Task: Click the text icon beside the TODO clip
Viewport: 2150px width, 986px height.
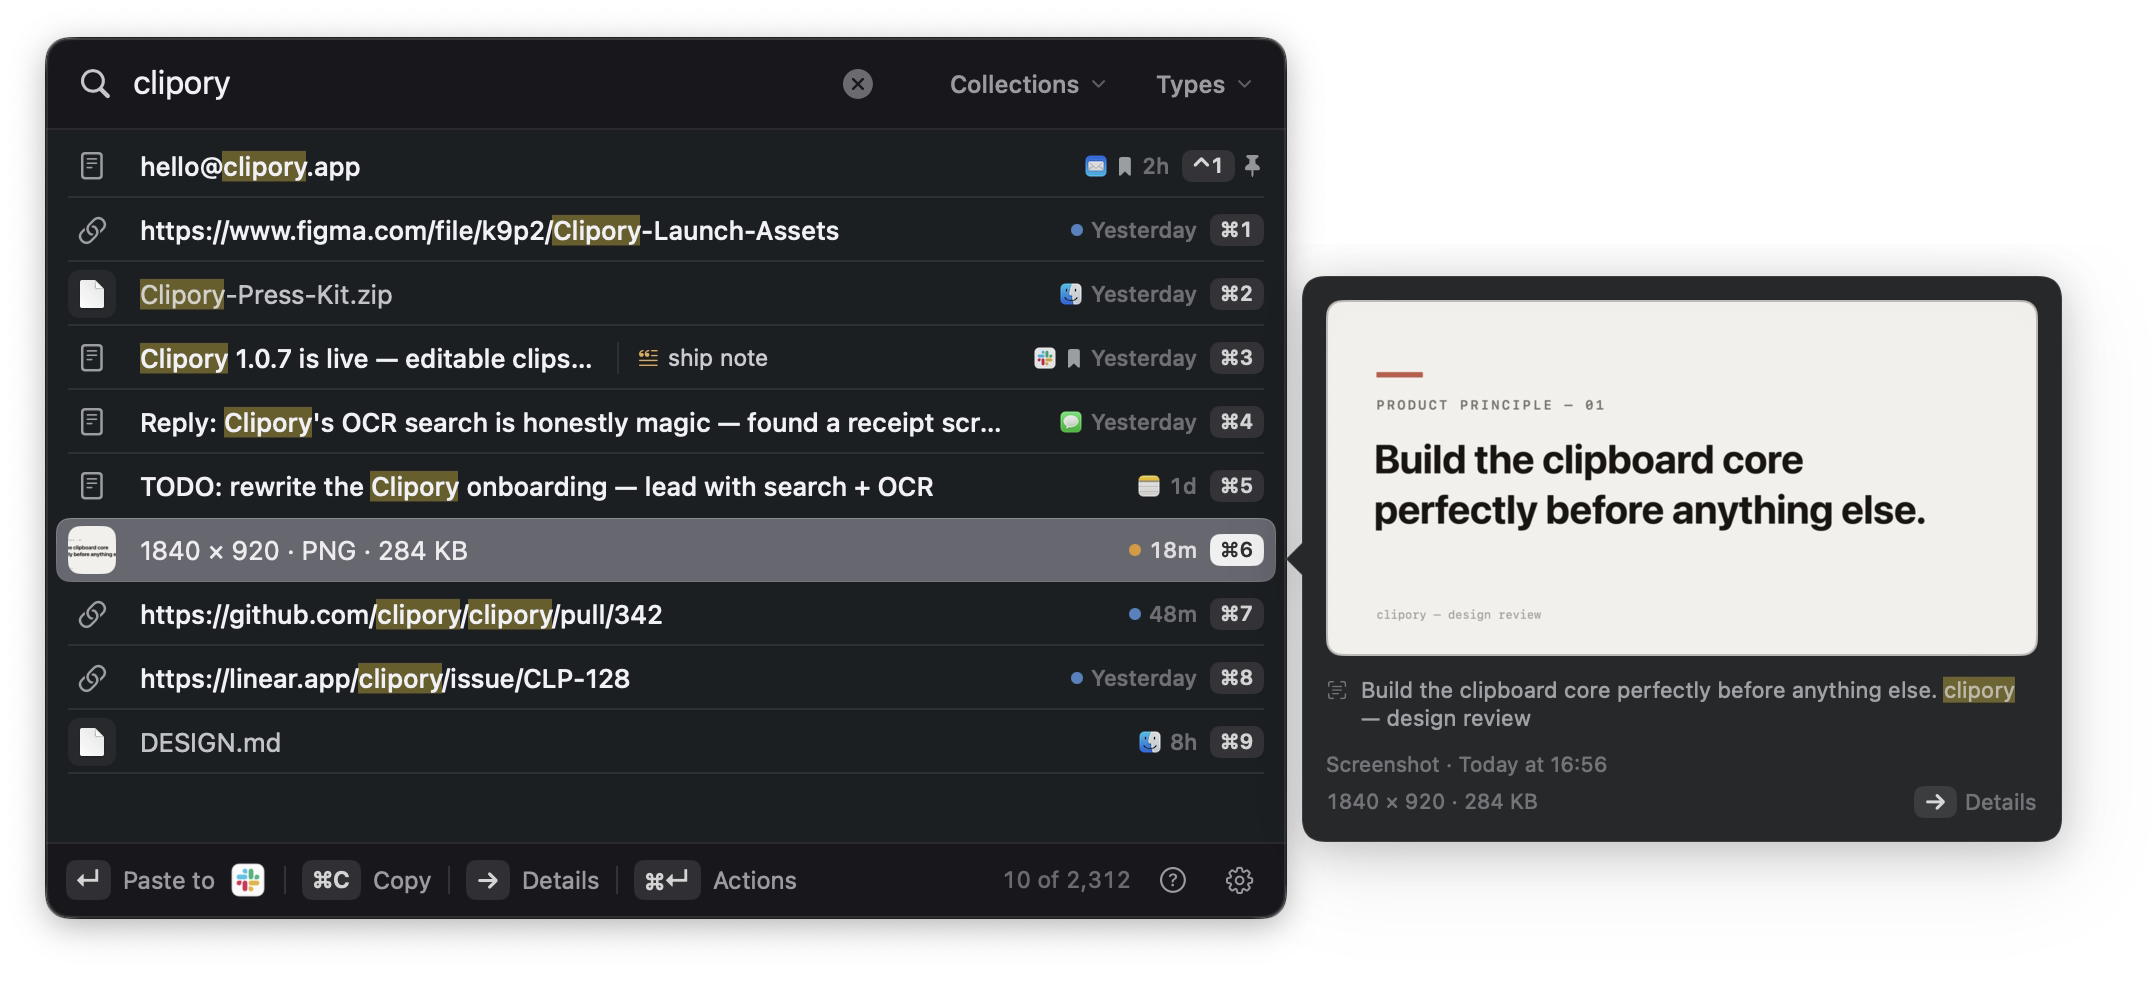Action: point(92,486)
